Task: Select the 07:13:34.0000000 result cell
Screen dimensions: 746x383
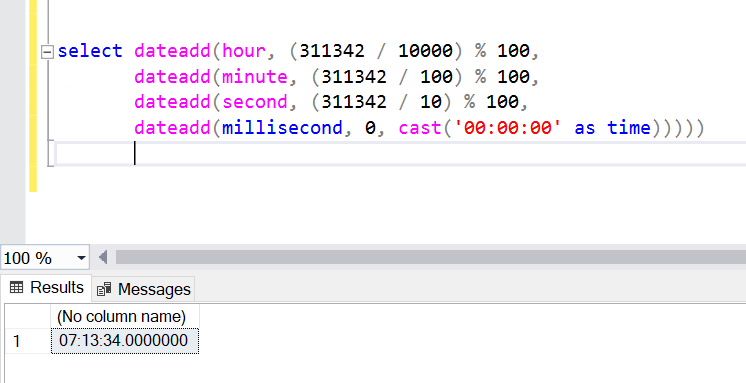Action: 125,341
